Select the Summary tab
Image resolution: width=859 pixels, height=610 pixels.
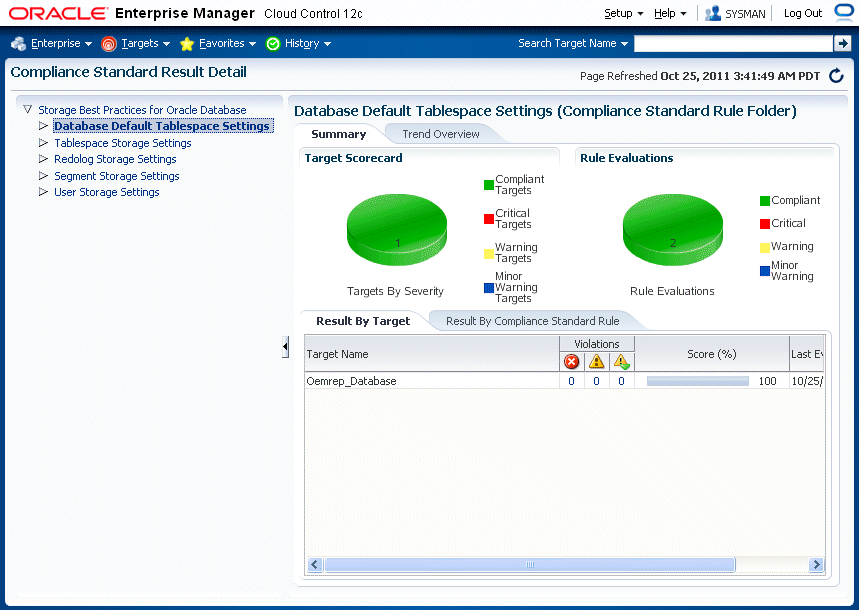[339, 134]
